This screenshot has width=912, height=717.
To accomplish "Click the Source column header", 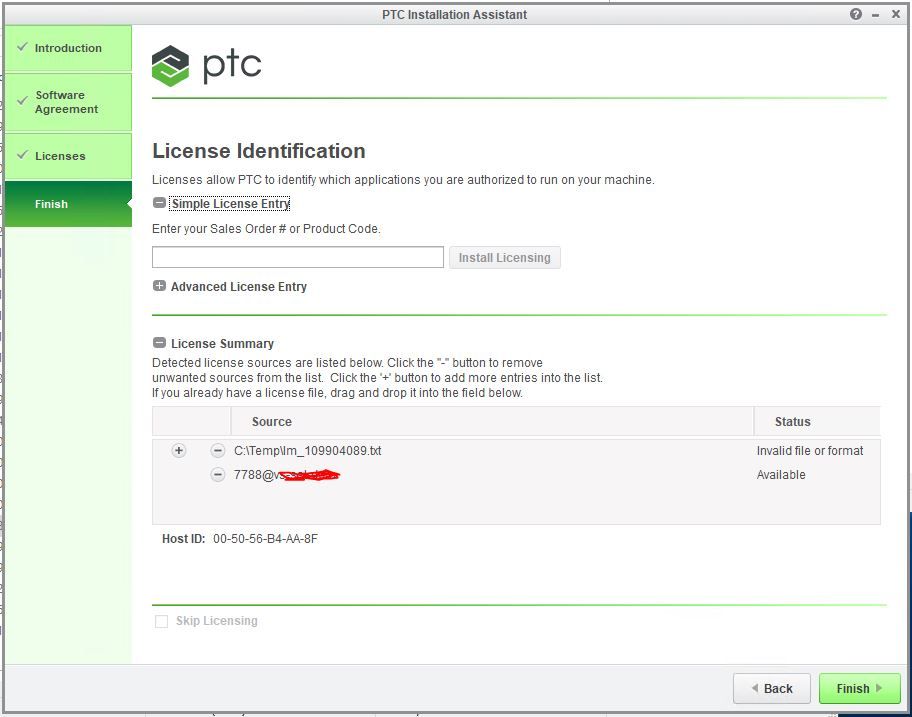I will click(492, 422).
